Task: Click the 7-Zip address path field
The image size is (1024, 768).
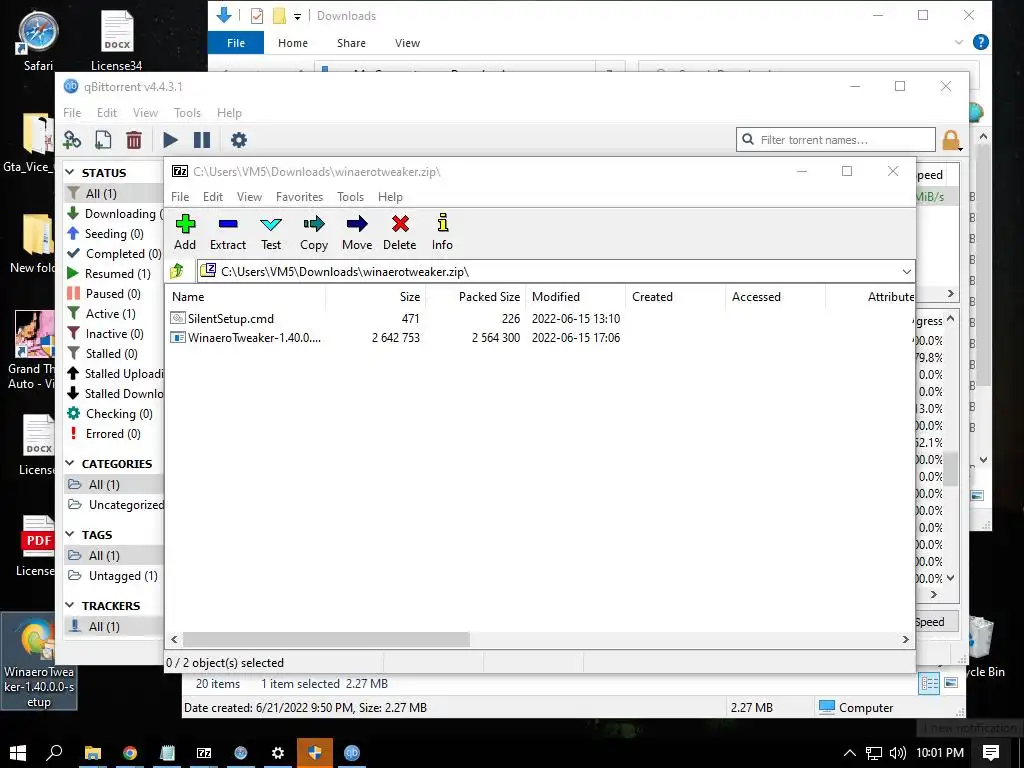Action: 549,272
